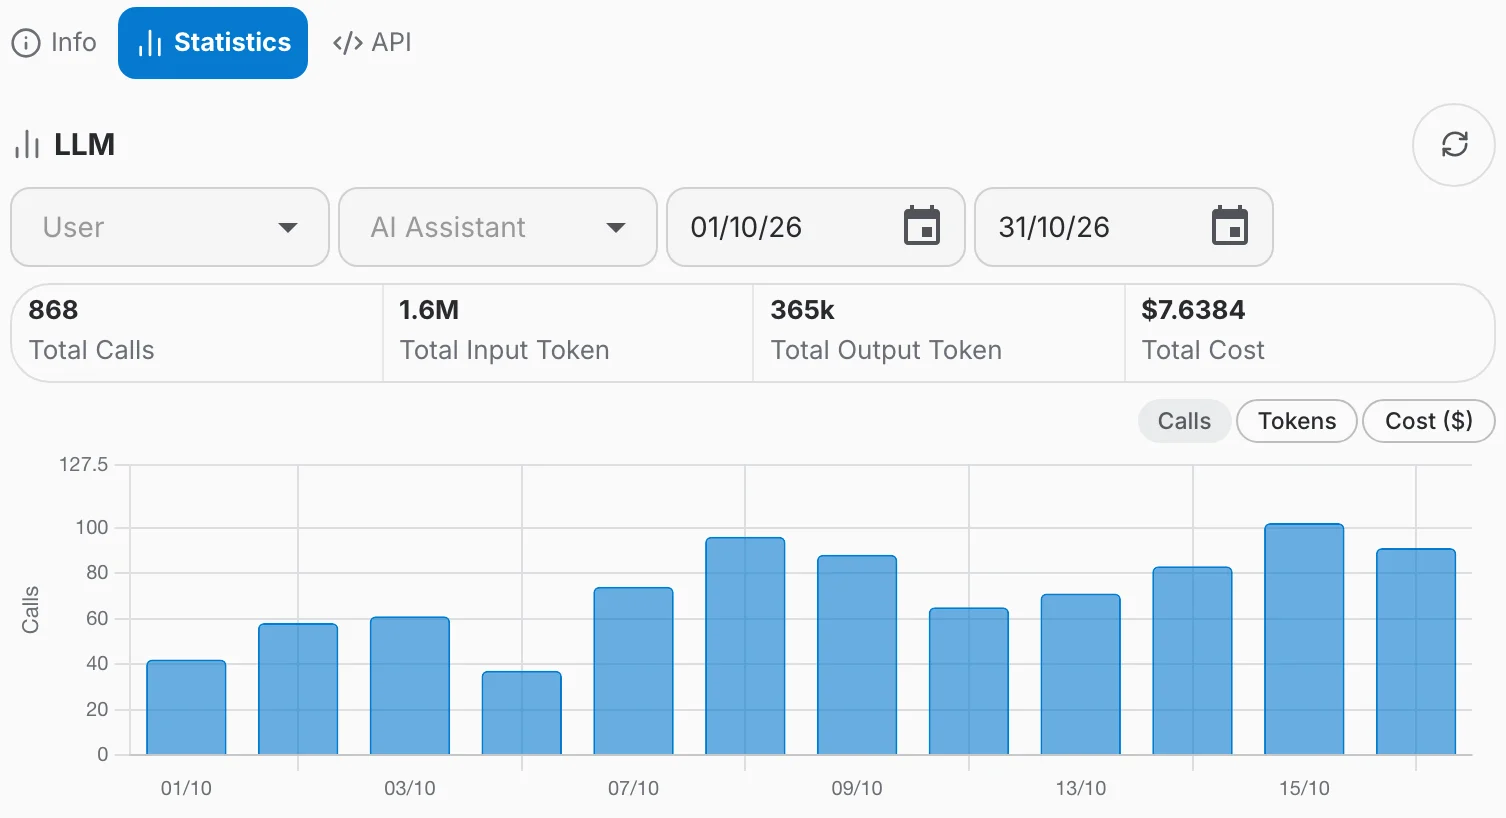
Task: Click the 127.5 y-axis label
Action: click(83, 465)
